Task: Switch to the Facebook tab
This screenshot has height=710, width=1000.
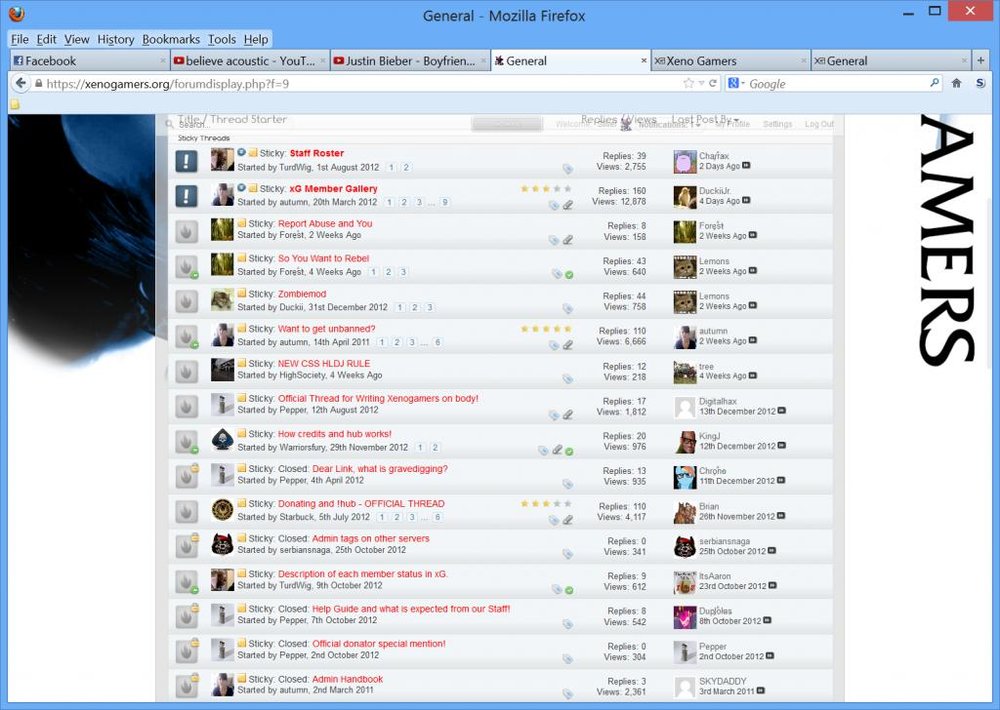Action: [89, 61]
